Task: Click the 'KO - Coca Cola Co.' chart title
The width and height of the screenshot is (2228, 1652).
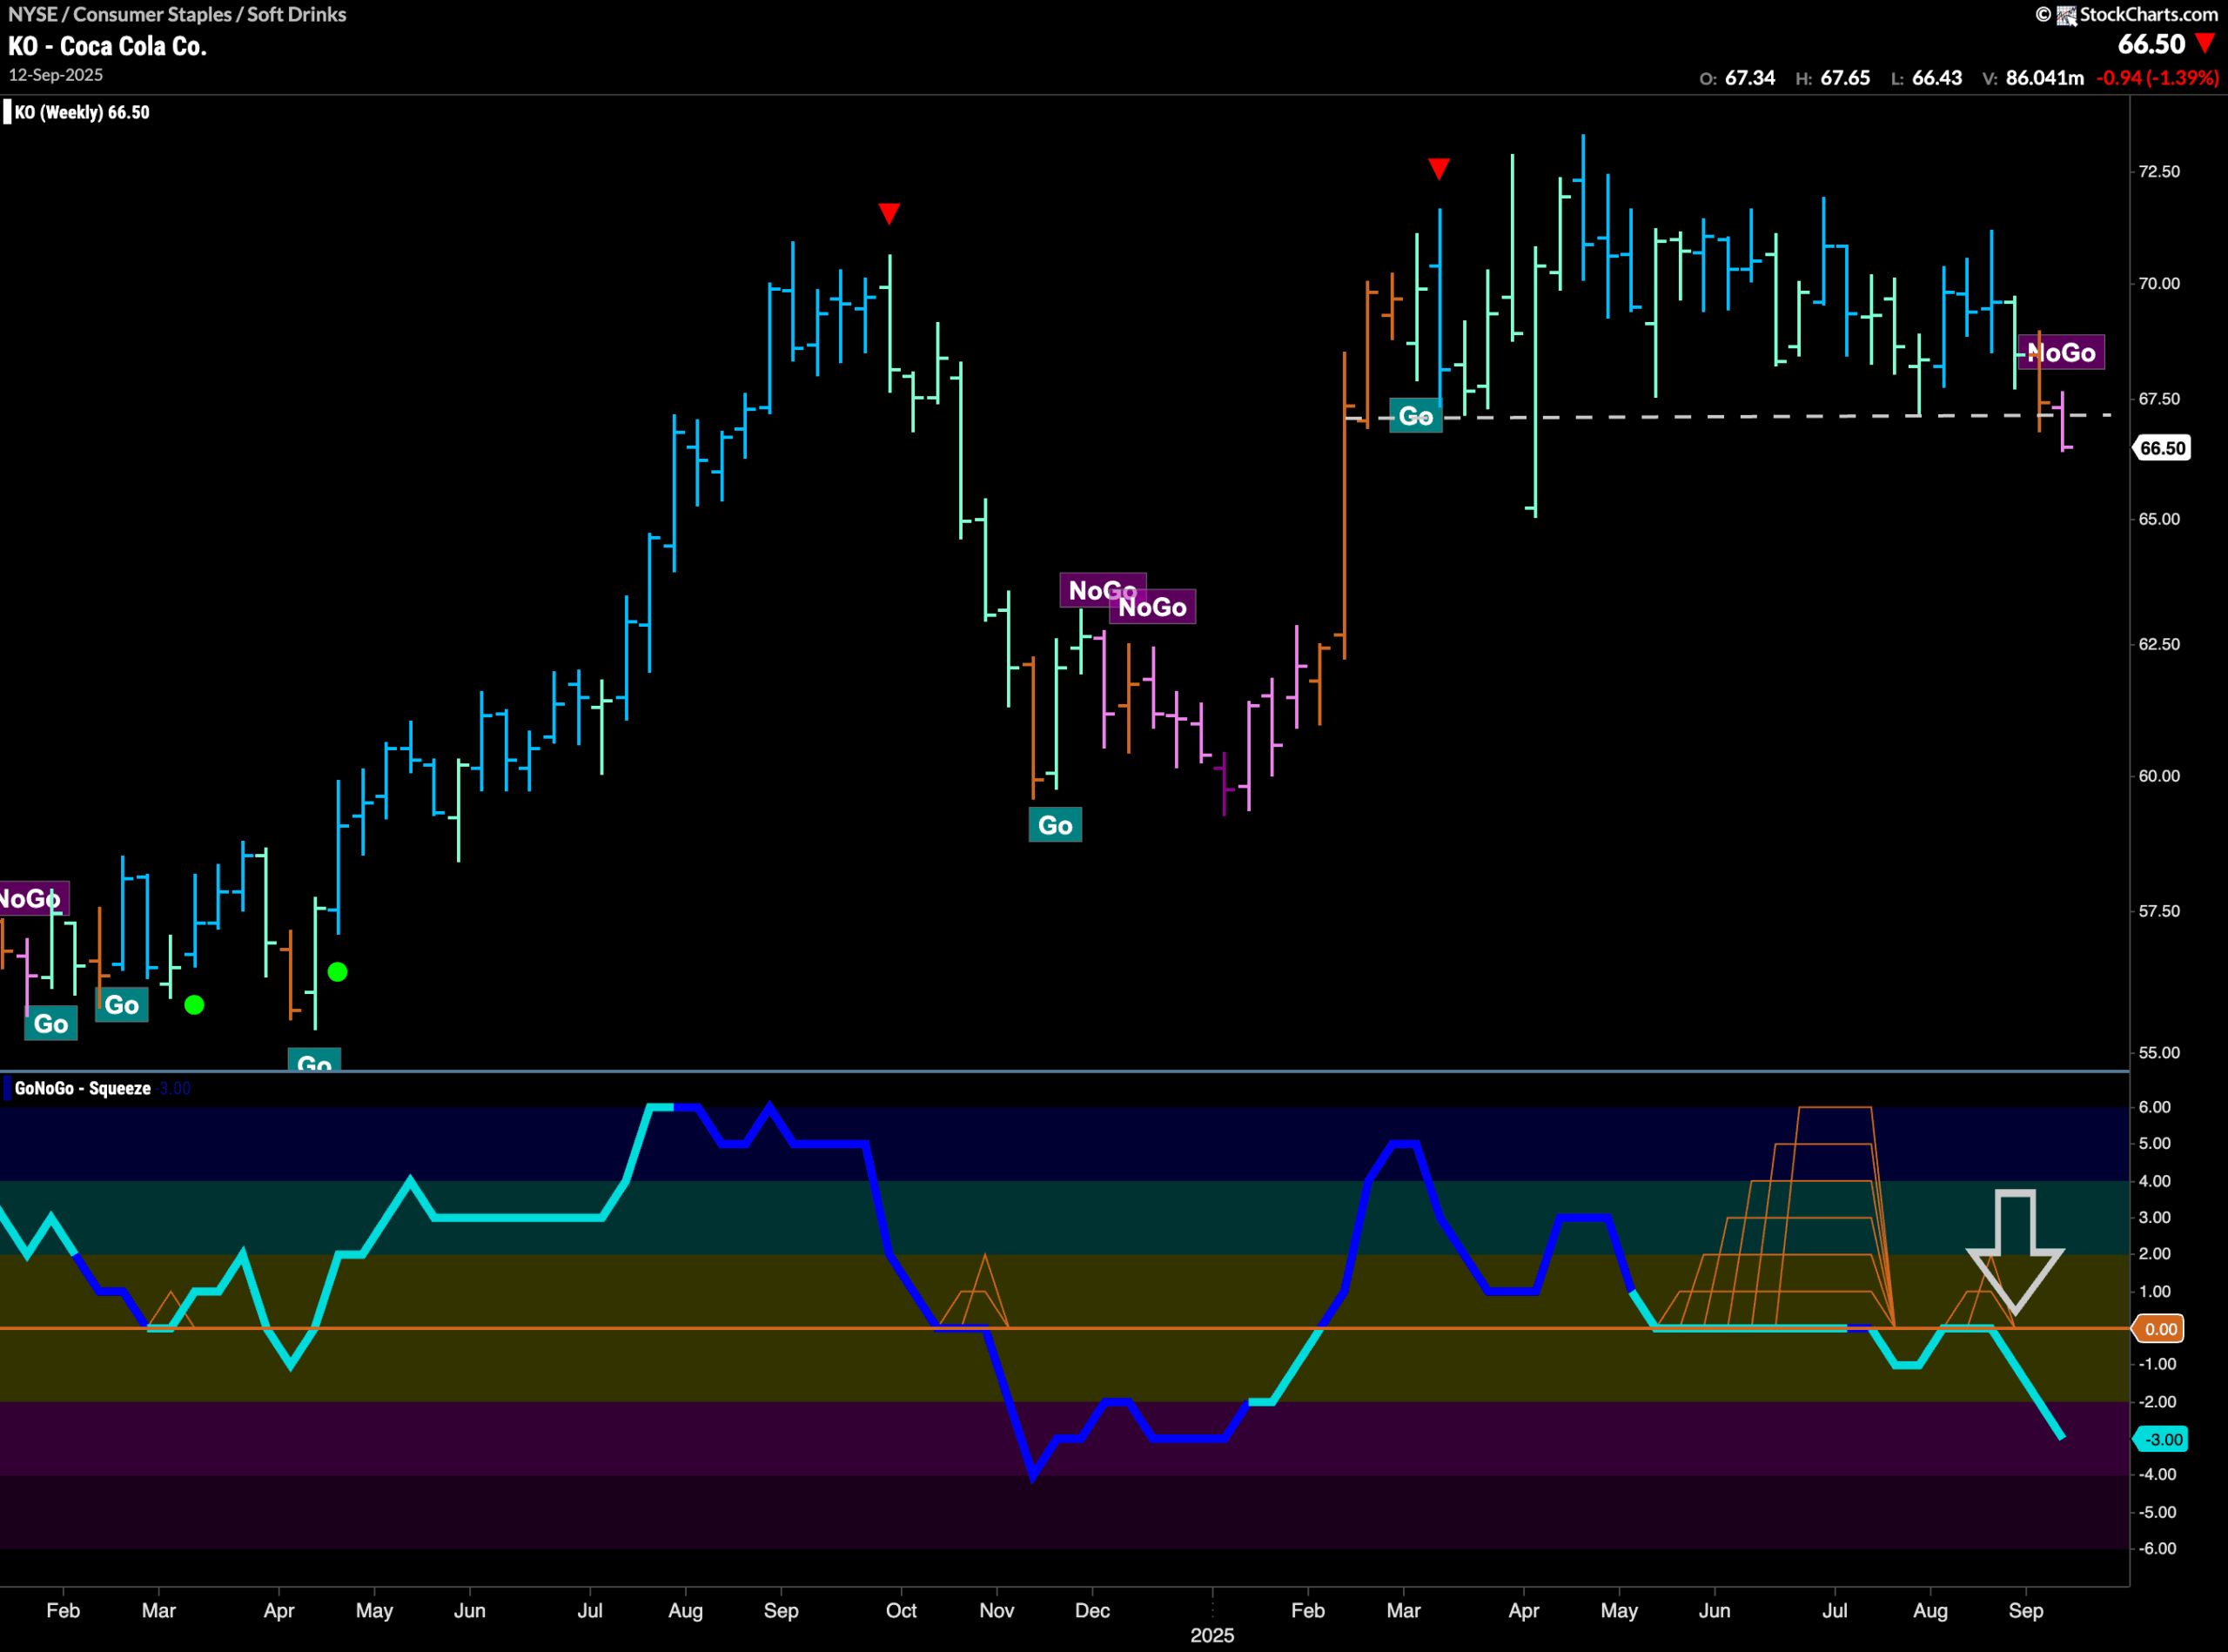Action: 108,46
